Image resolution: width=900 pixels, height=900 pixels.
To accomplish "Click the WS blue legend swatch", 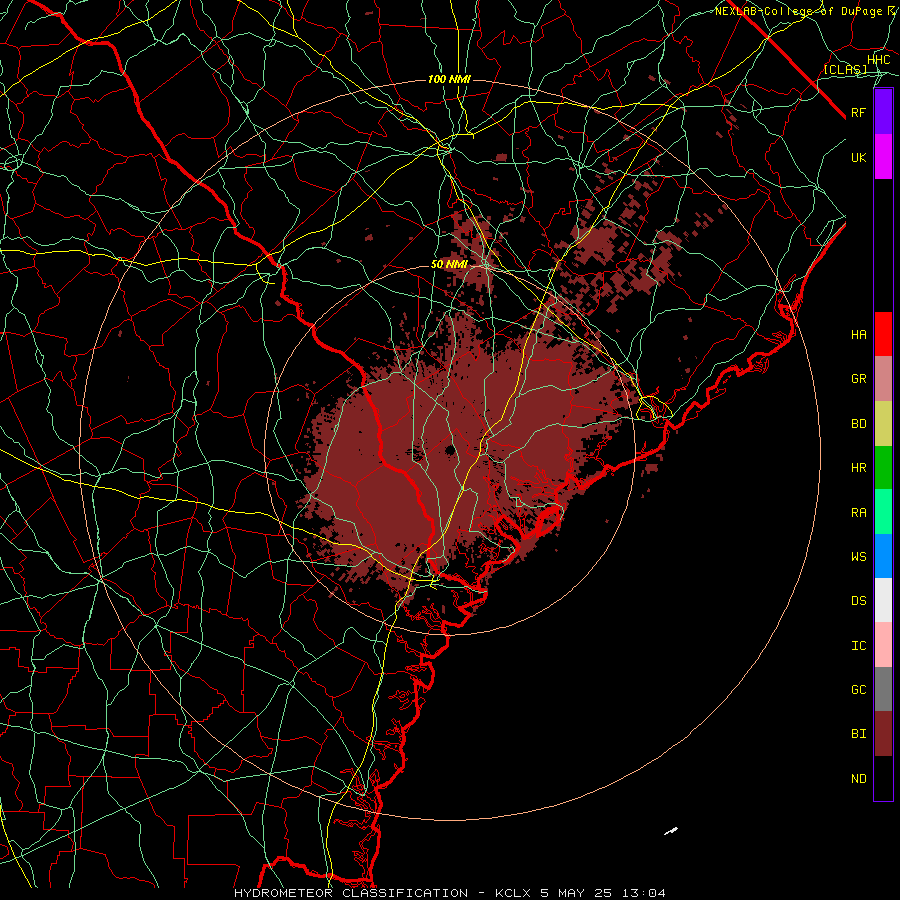I will click(883, 556).
